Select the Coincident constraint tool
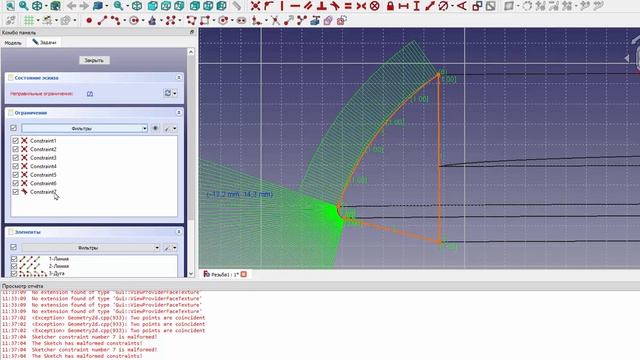This screenshot has height=360, width=640. coord(256,6)
